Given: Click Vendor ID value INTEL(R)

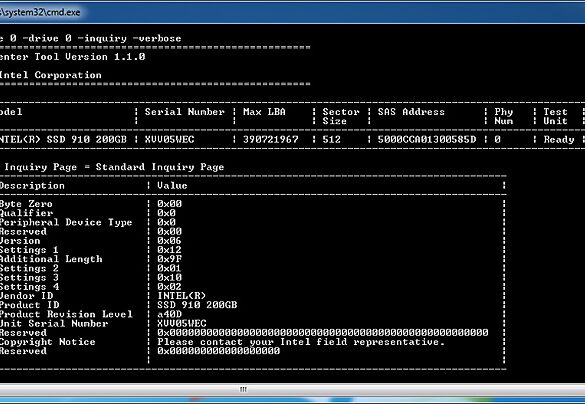Looking at the screenshot, I should coord(181,296).
